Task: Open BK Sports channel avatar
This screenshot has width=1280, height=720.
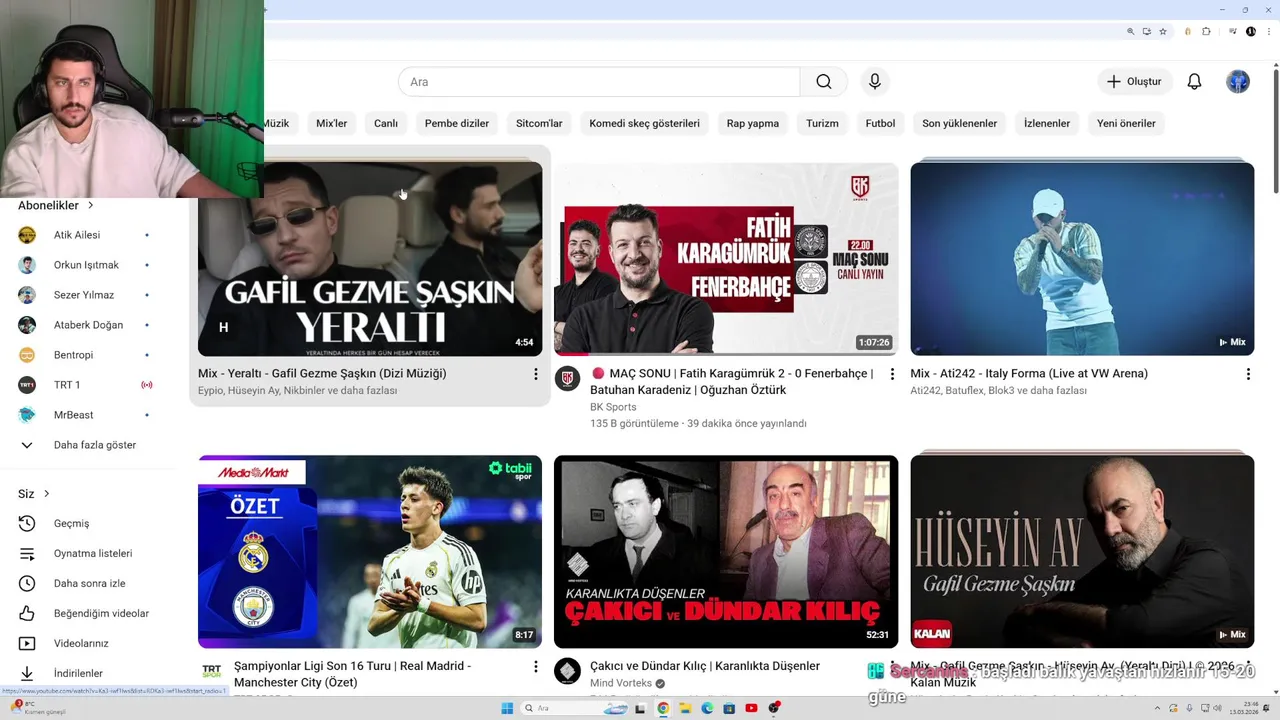Action: pos(567,378)
